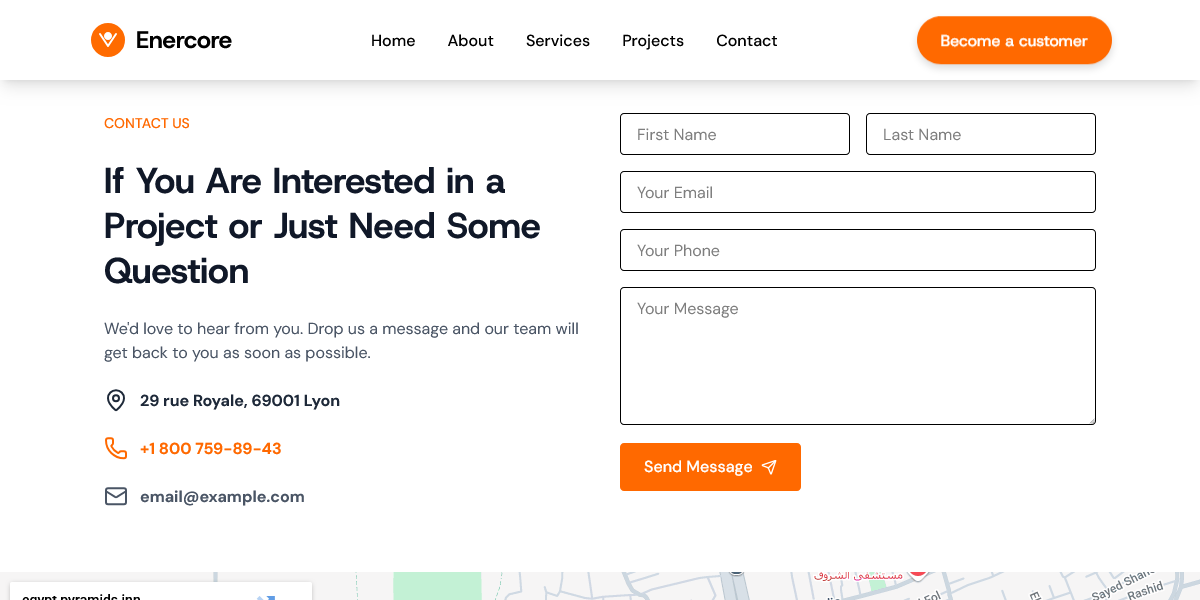Call the +1 800 759-89-43 phone link

tap(210, 449)
